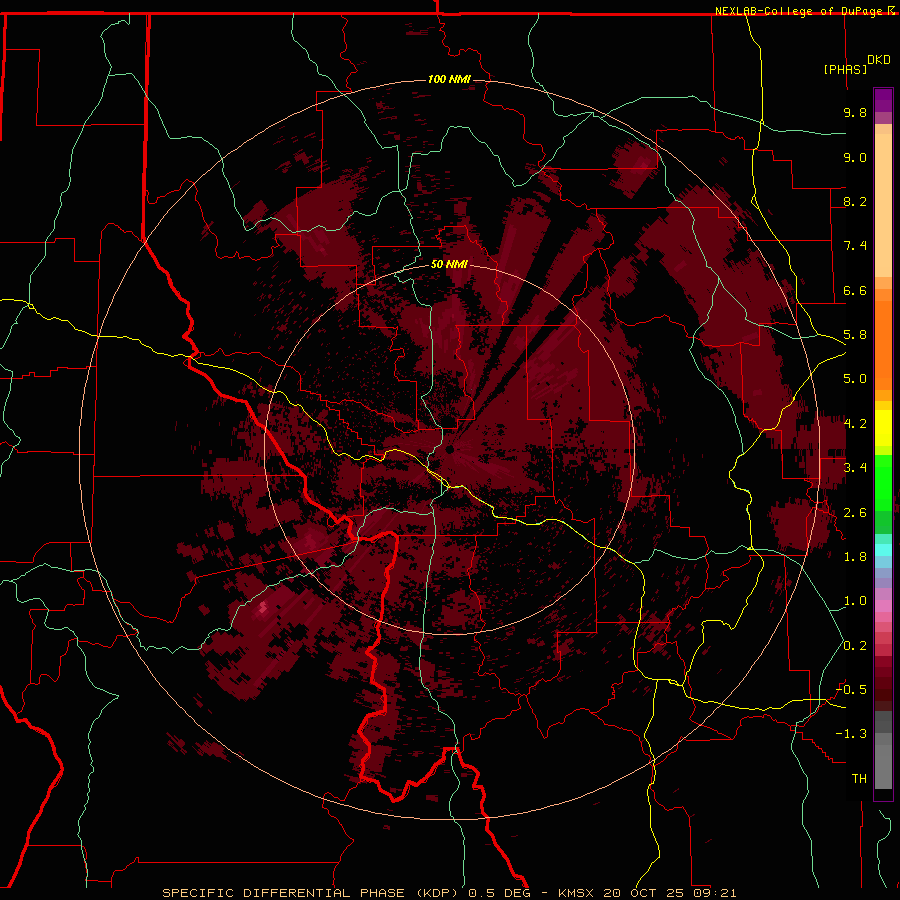Click the NEXLAB-College of DuPage title text
Viewport: 900px width, 900px height.
click(x=801, y=11)
